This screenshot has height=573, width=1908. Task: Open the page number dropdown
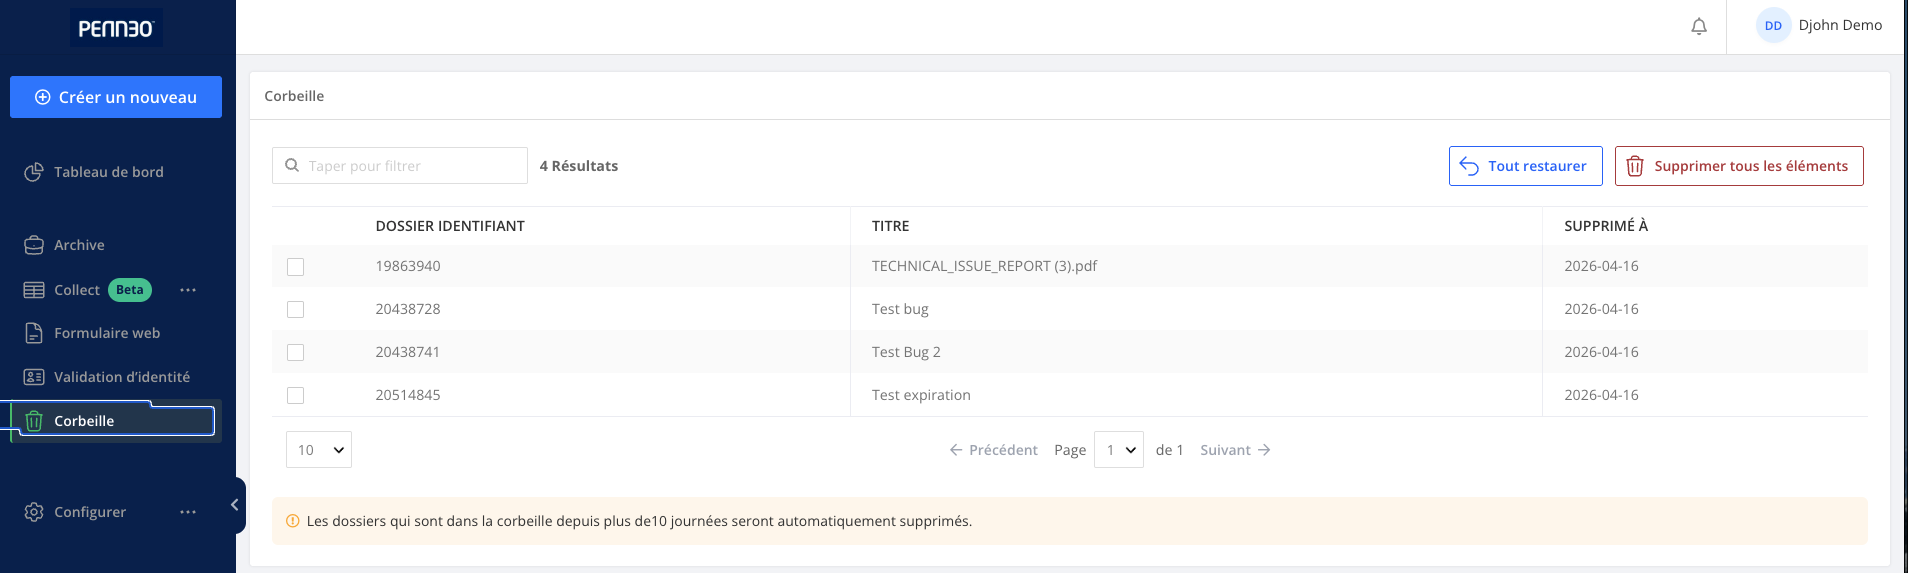coord(1119,450)
